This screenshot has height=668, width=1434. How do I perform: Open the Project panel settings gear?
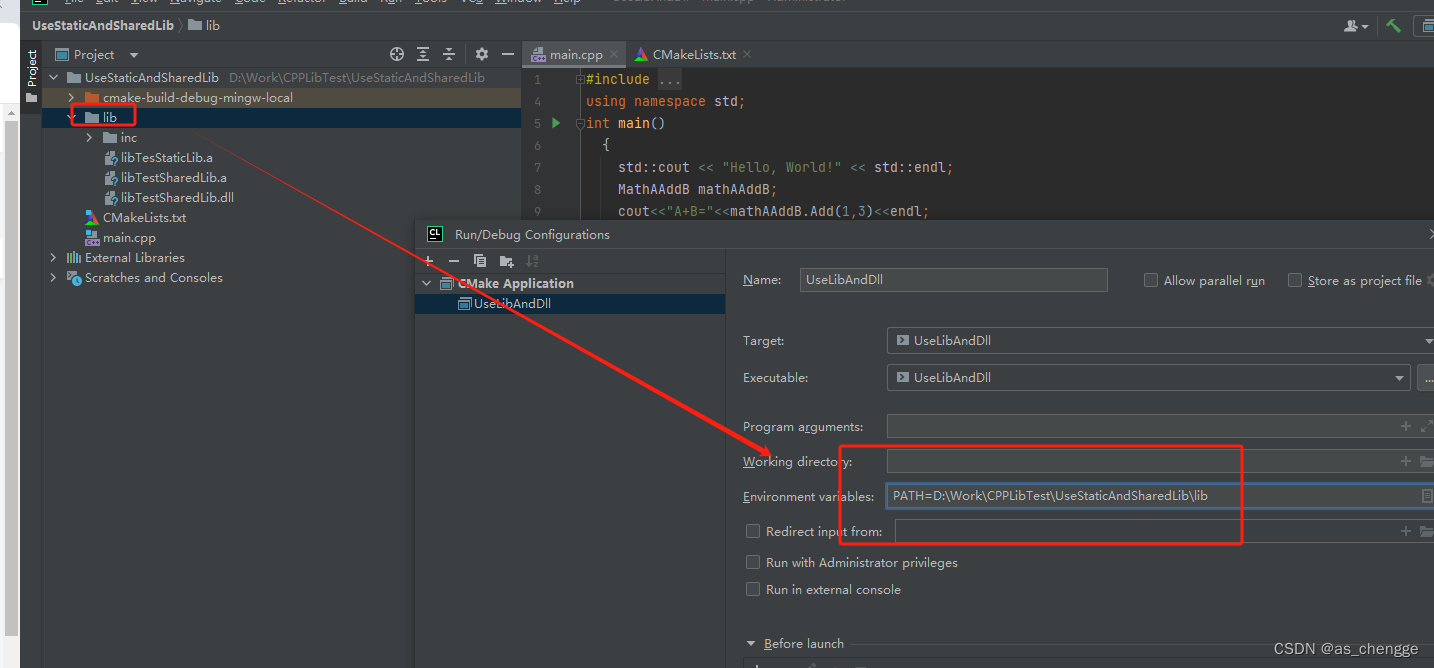(x=481, y=54)
